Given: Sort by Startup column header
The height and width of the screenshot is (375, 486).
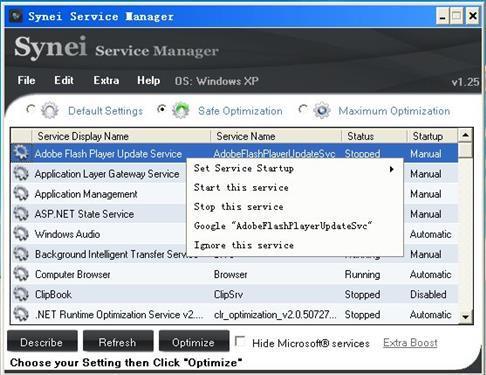Looking at the screenshot, I should 432,136.
